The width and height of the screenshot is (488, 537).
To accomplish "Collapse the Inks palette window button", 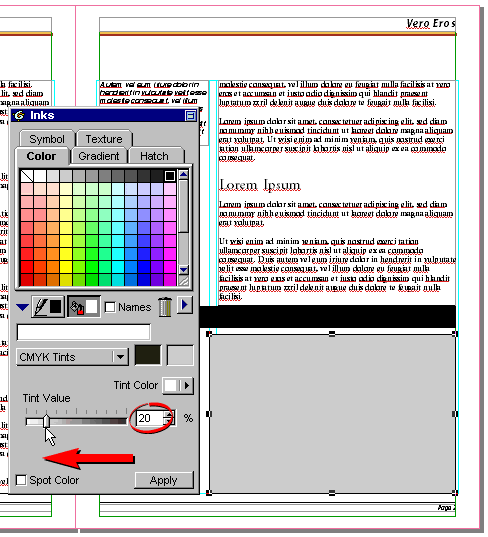I will (190, 115).
